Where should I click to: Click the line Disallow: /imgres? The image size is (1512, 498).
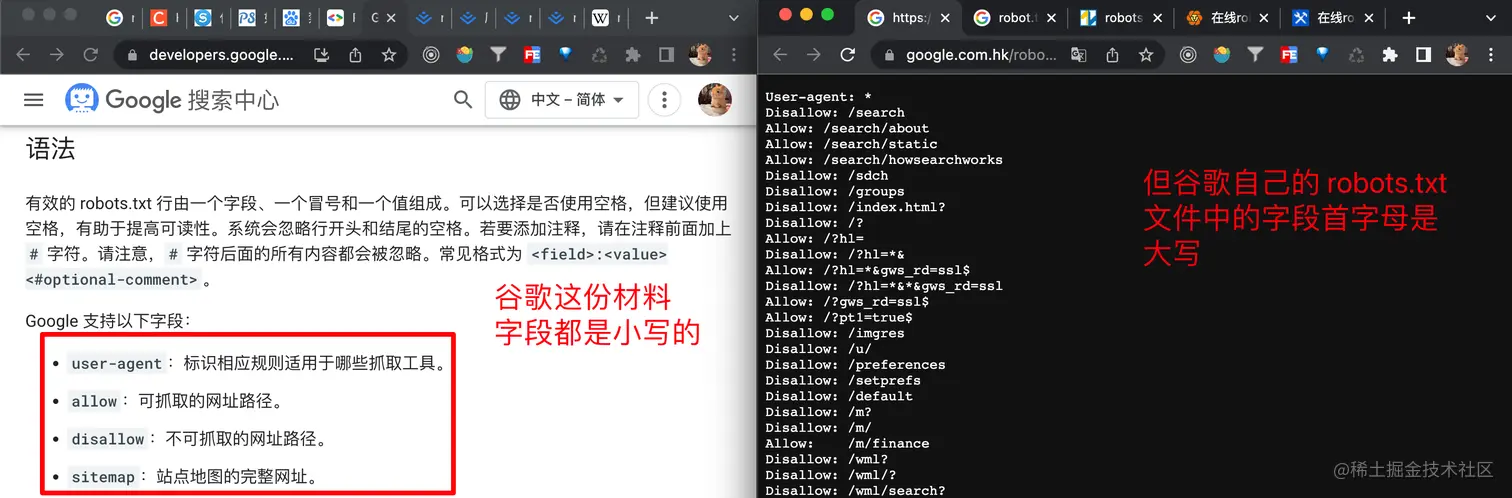coord(835,333)
